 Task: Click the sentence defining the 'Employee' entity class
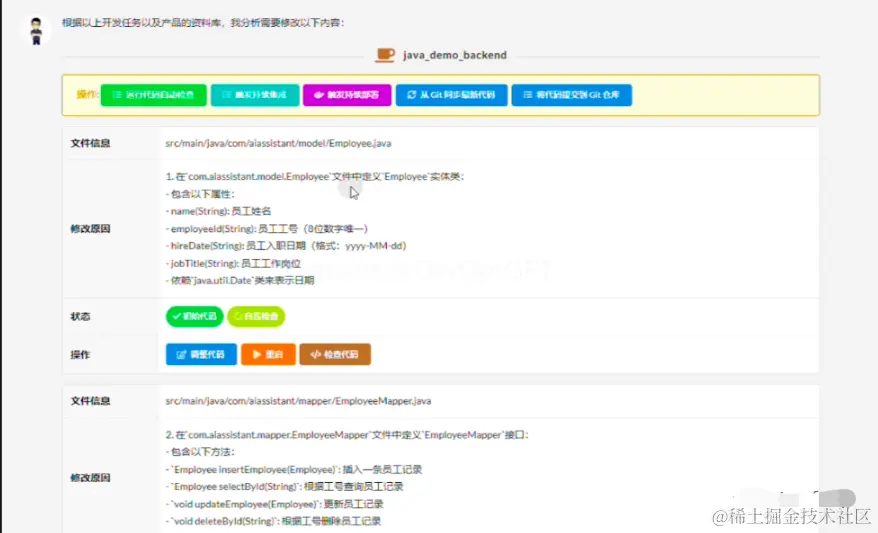(x=315, y=176)
